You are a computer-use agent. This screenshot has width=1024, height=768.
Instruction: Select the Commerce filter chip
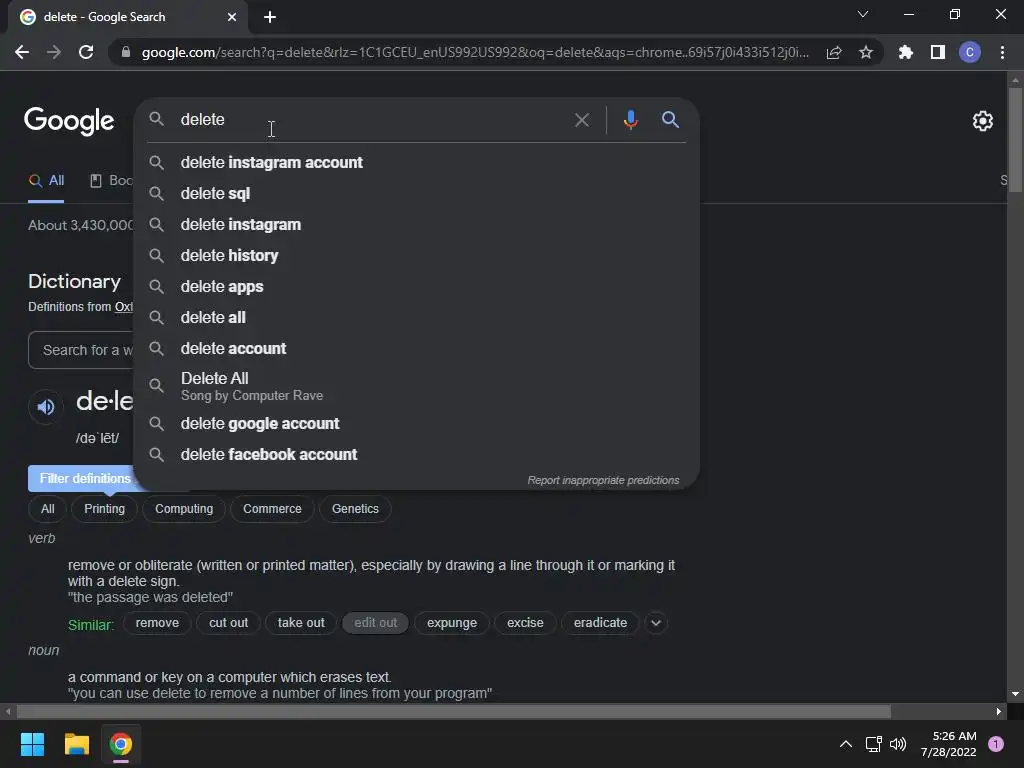click(x=272, y=509)
